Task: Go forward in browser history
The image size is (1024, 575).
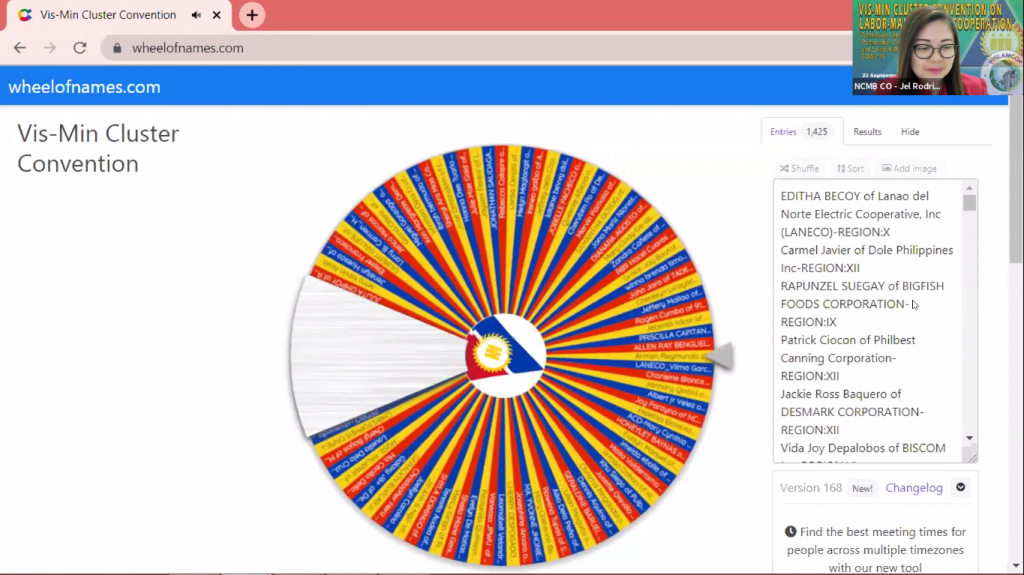Action: tap(50, 48)
